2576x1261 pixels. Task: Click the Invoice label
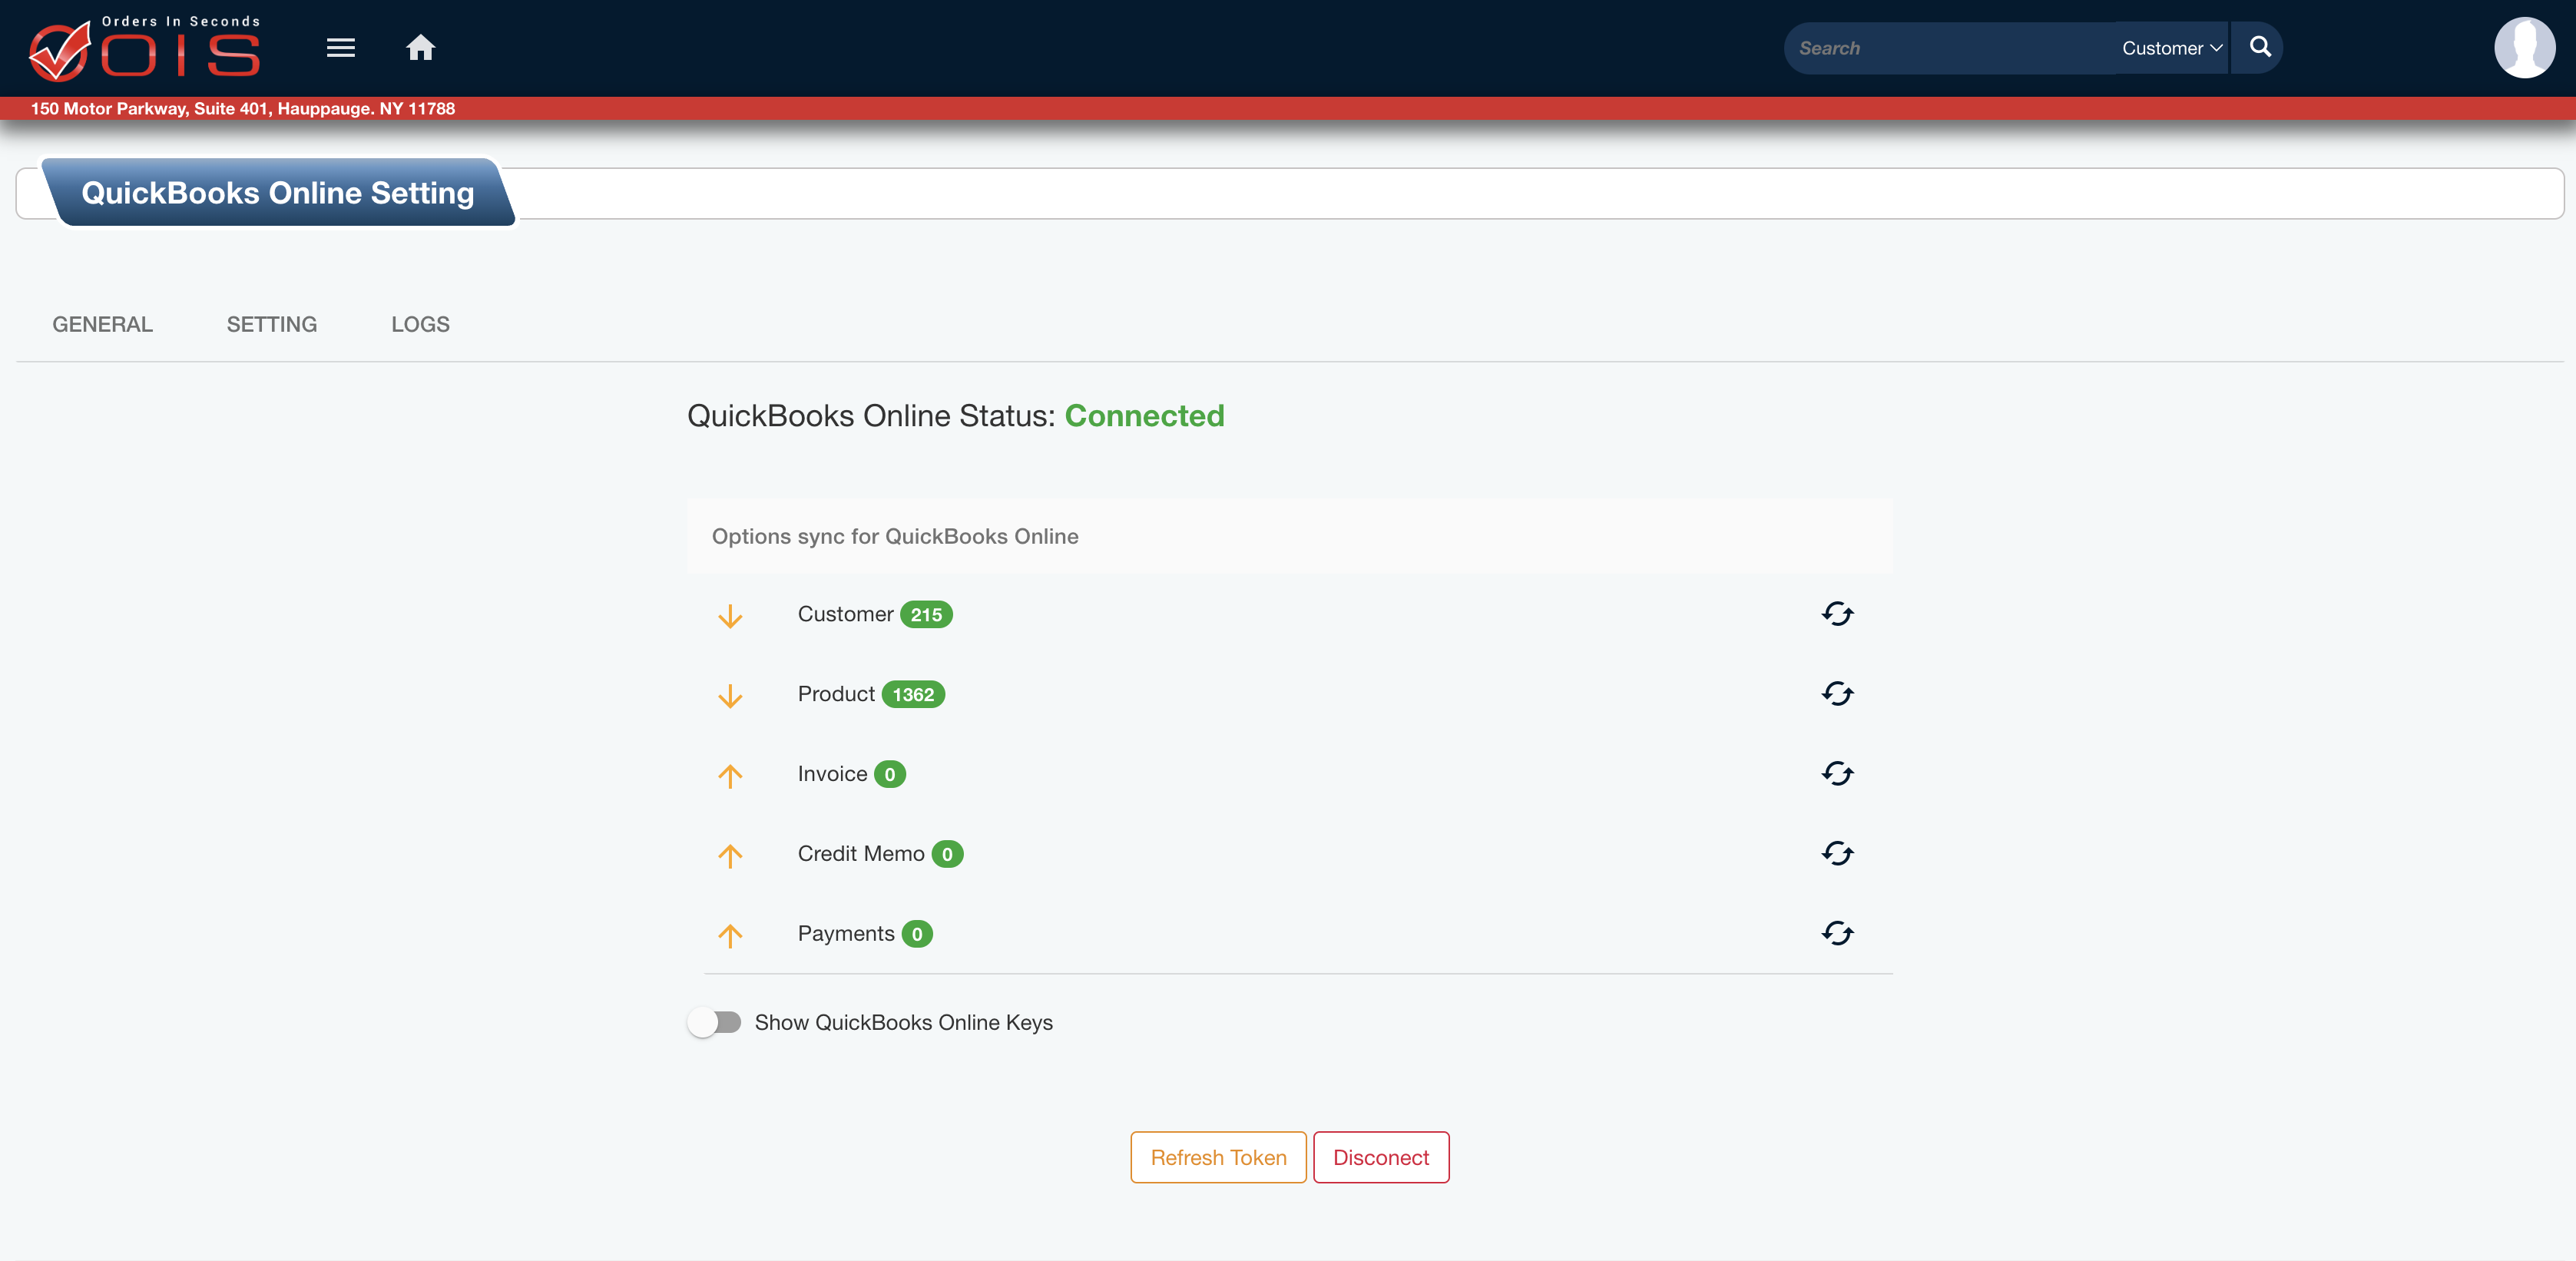(x=832, y=774)
